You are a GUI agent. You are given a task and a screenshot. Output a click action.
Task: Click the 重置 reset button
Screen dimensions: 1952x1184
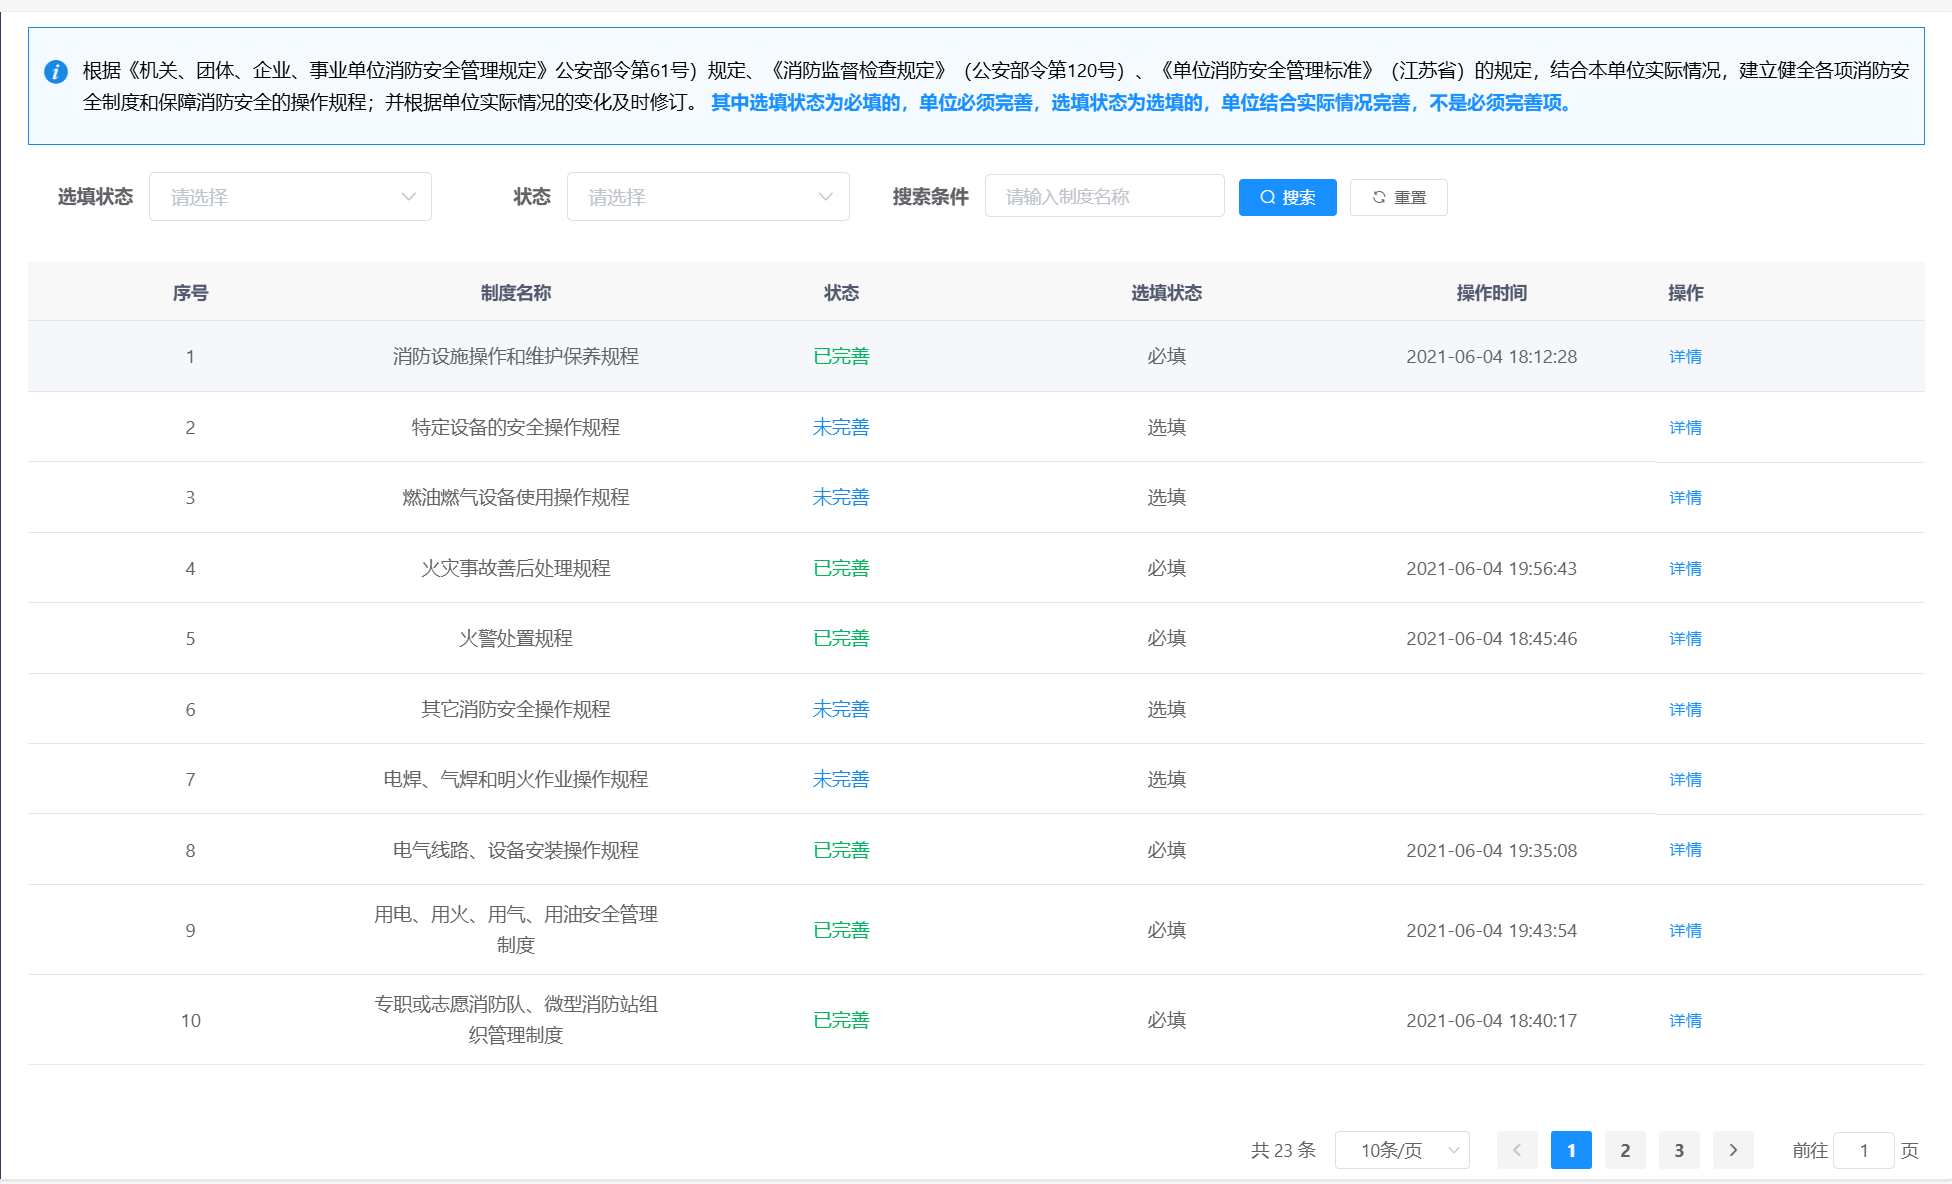[1399, 197]
